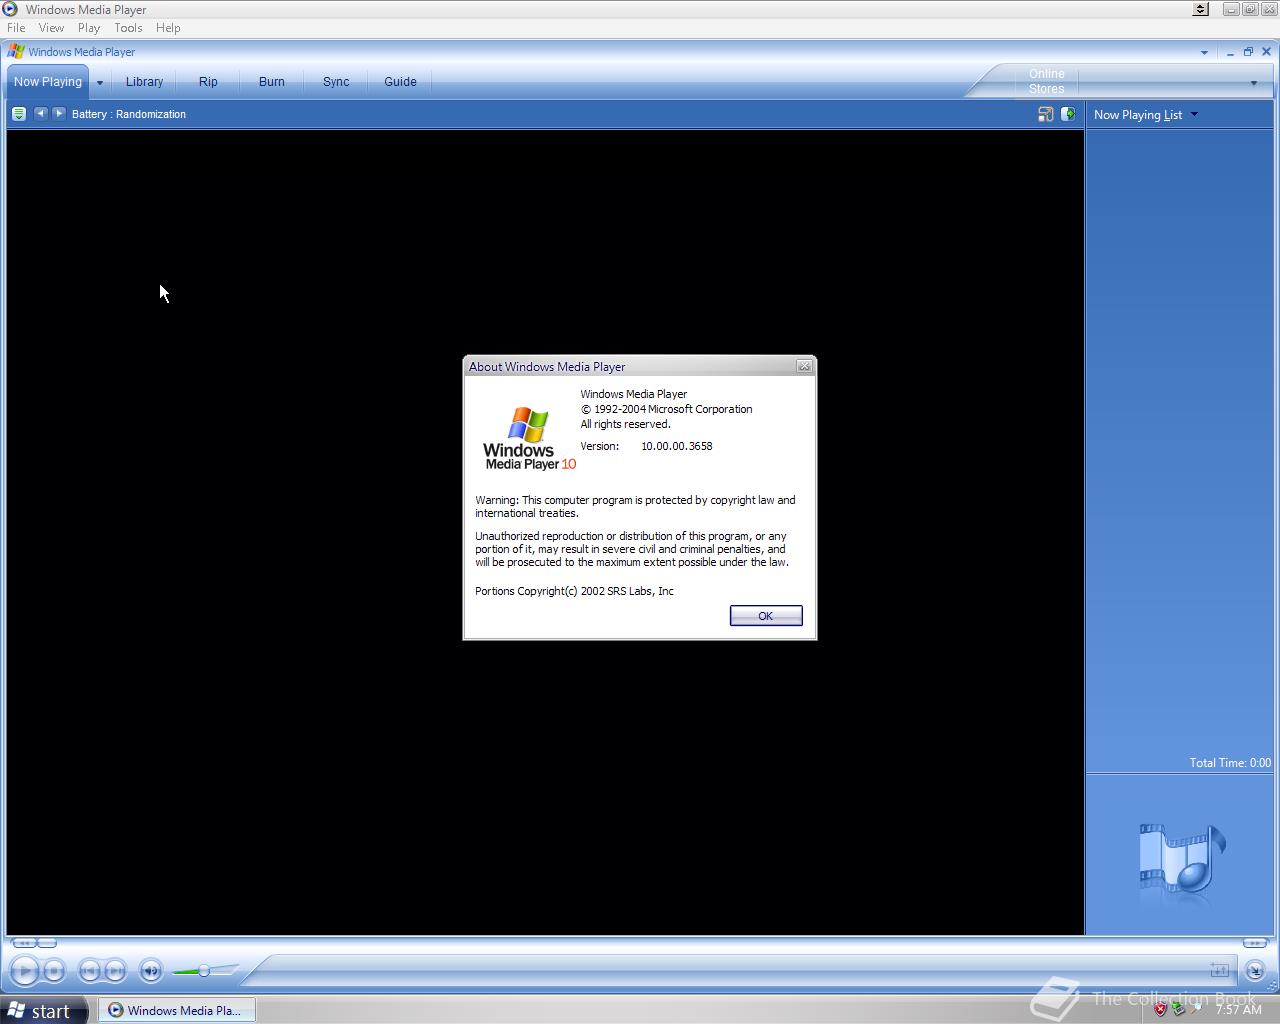Click the Windows Media Player title icon top-left
Image resolution: width=1280 pixels, height=1024 pixels.
coord(10,9)
